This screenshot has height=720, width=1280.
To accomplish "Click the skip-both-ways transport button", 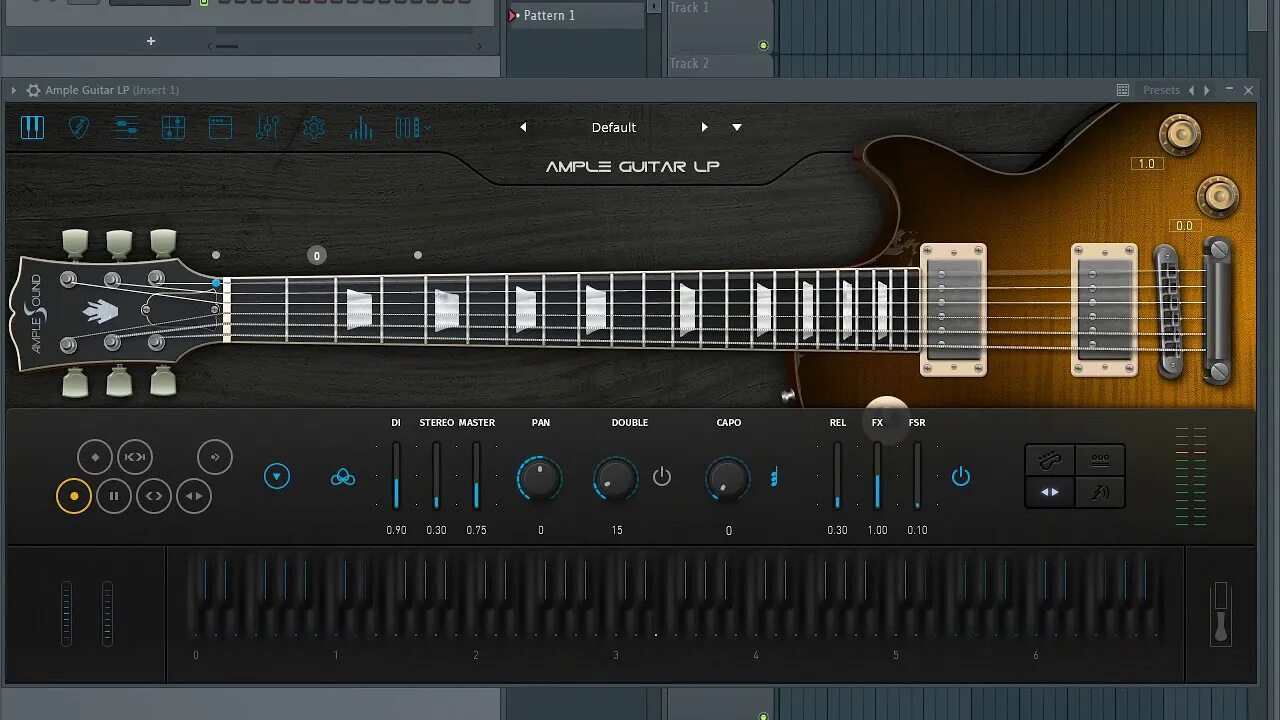I will (135, 457).
